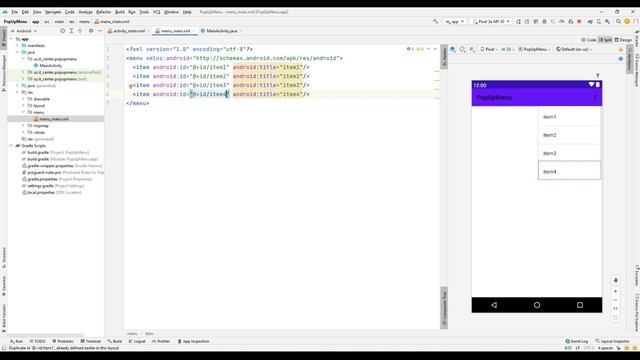The width and height of the screenshot is (640, 360).
Task: Open the app run configuration dropdown
Action: coord(455,21)
